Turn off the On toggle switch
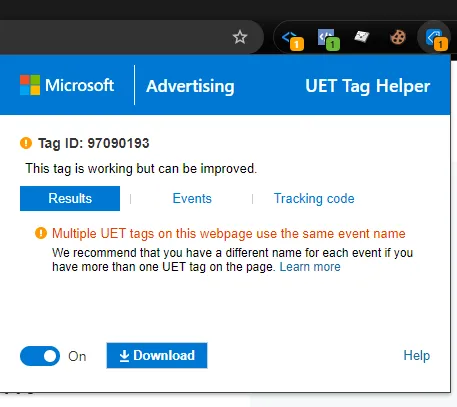Image resolution: width=457 pixels, height=407 pixels. 40,356
